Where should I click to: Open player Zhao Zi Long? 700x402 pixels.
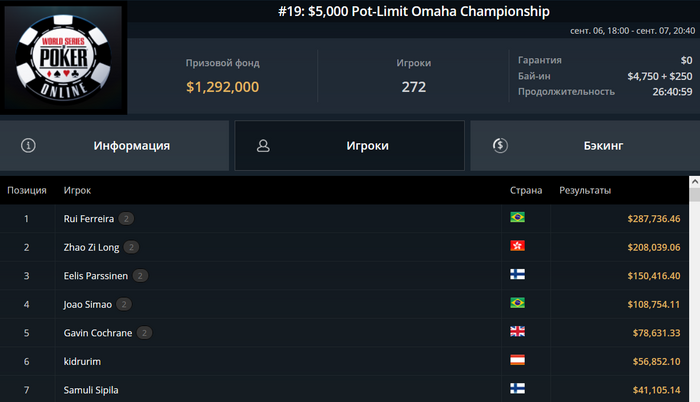(x=92, y=247)
